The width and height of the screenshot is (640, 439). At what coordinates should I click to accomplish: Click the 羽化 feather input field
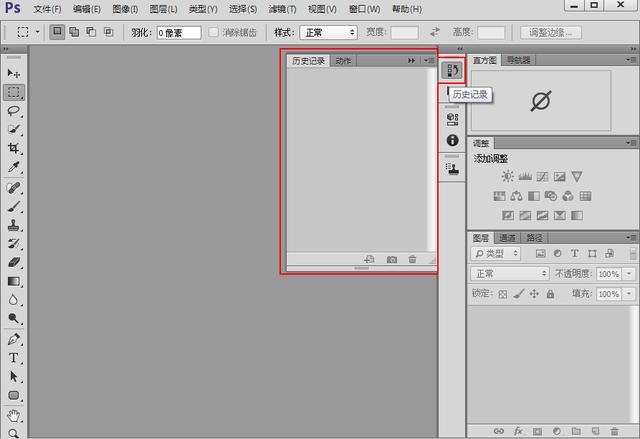179,33
